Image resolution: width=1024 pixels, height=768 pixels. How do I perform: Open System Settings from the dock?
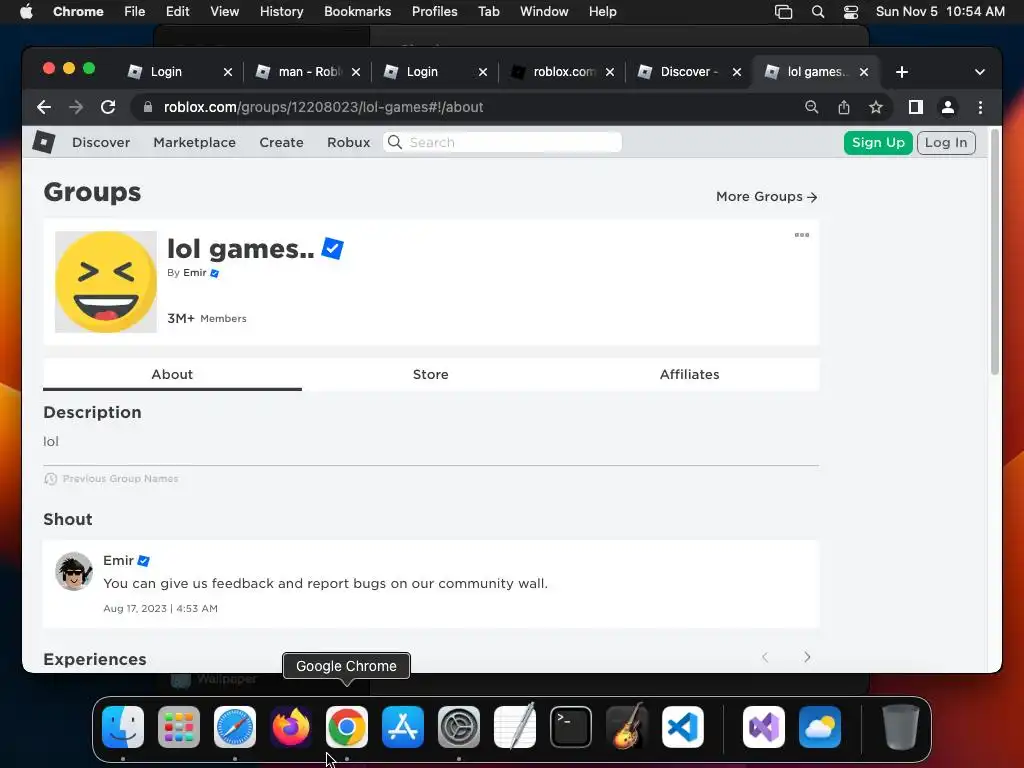click(459, 727)
